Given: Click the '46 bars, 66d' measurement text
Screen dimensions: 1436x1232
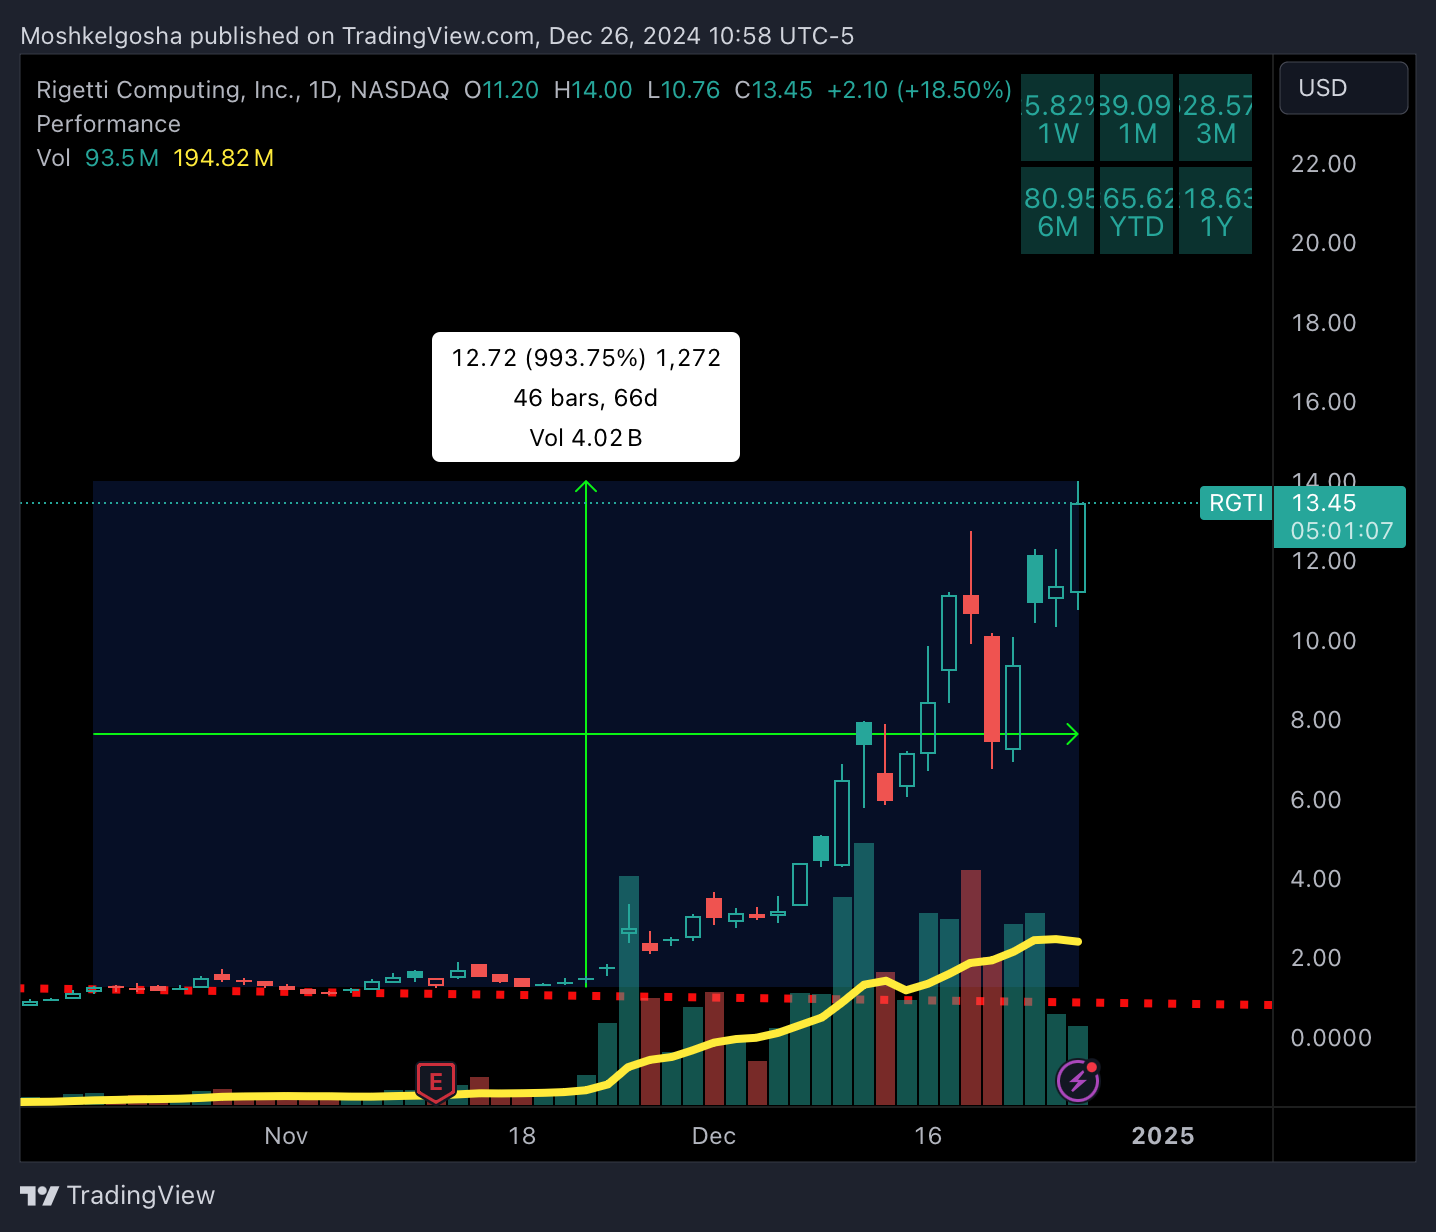Looking at the screenshot, I should [586, 398].
